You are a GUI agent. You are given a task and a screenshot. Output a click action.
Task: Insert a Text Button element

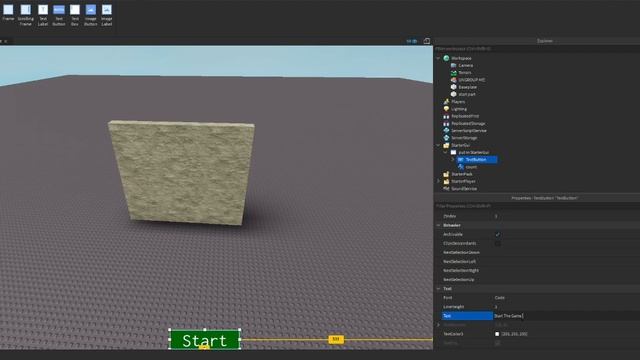[59, 15]
